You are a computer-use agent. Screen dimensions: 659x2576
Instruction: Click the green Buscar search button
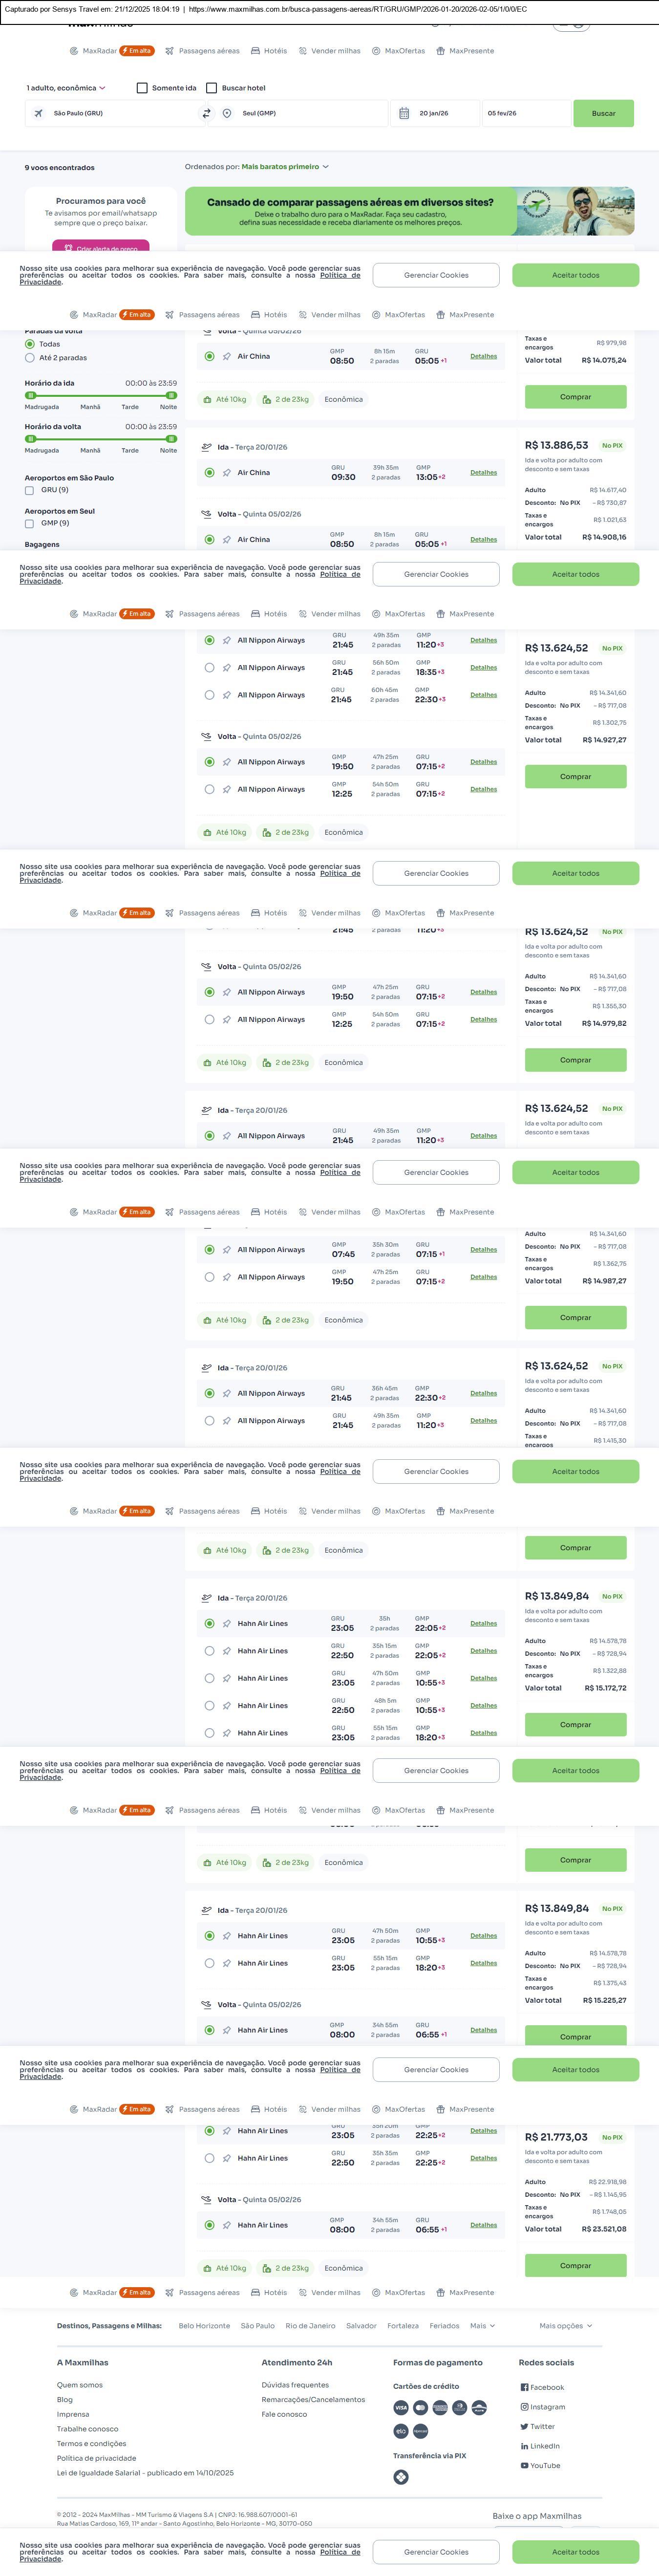pyautogui.click(x=603, y=114)
